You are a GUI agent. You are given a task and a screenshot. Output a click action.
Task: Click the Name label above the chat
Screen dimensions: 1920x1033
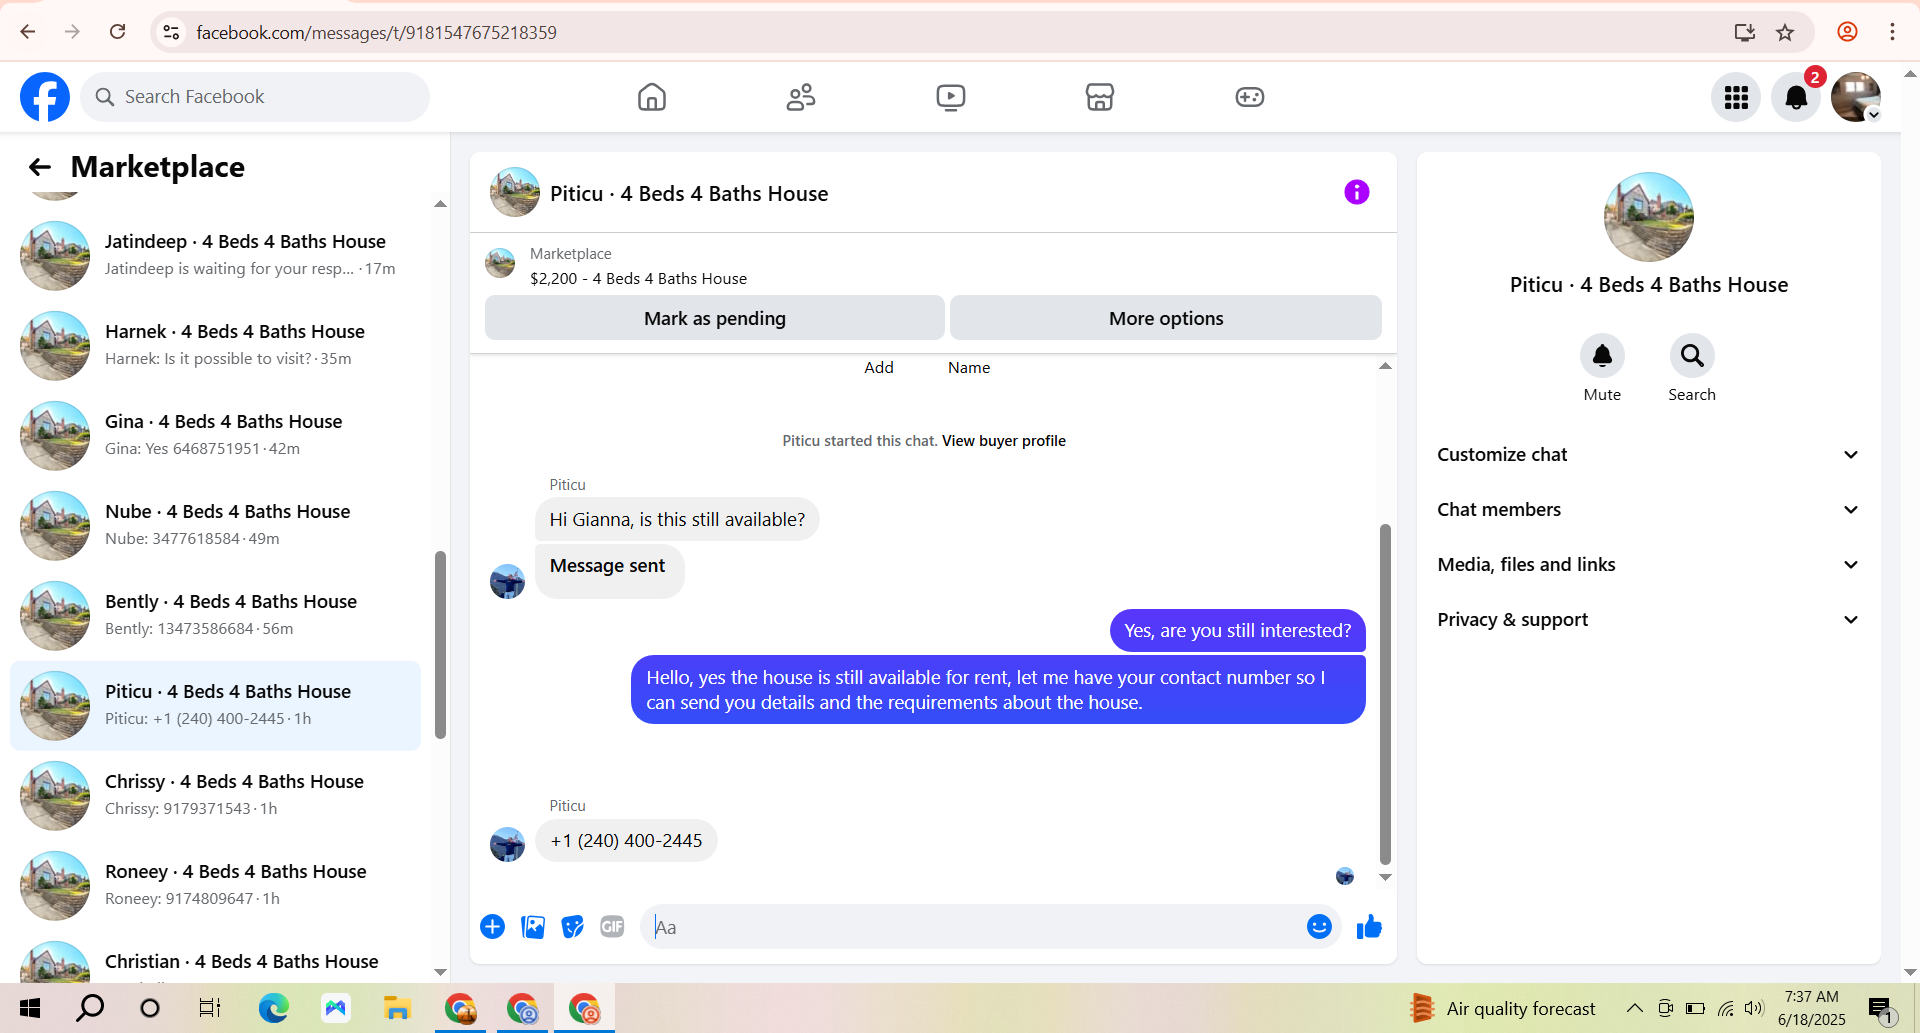(969, 368)
